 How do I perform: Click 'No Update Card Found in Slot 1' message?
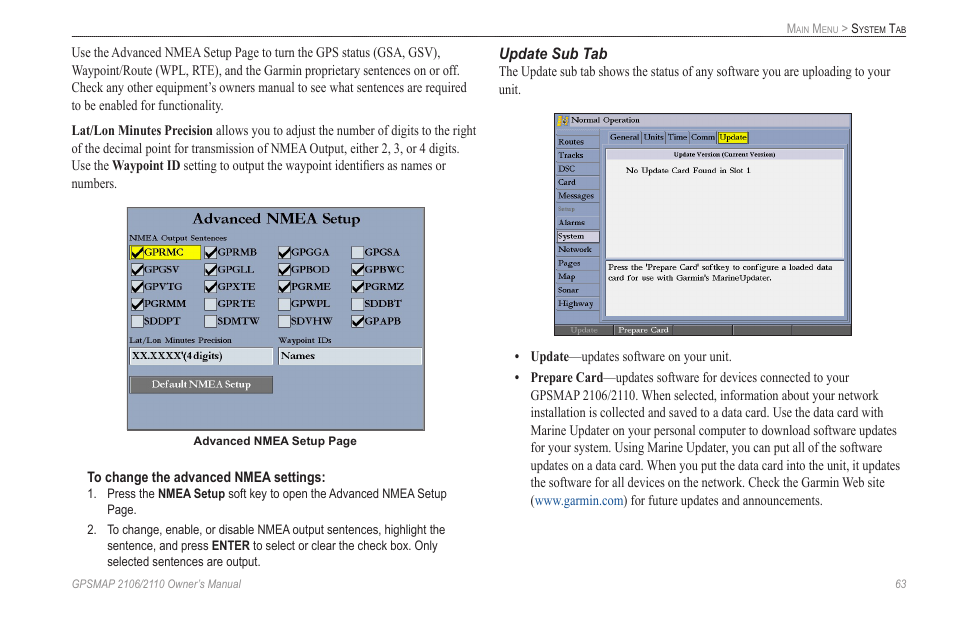[x=688, y=170]
